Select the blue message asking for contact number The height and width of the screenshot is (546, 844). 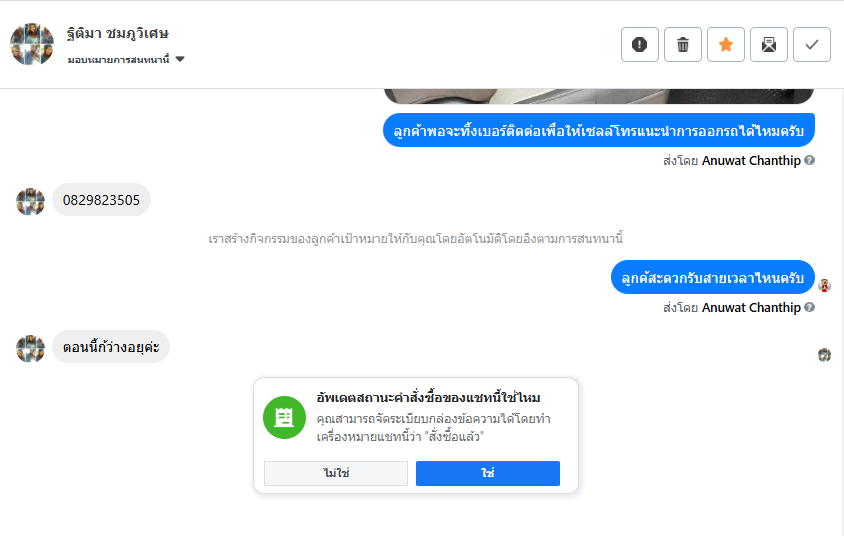tap(599, 131)
